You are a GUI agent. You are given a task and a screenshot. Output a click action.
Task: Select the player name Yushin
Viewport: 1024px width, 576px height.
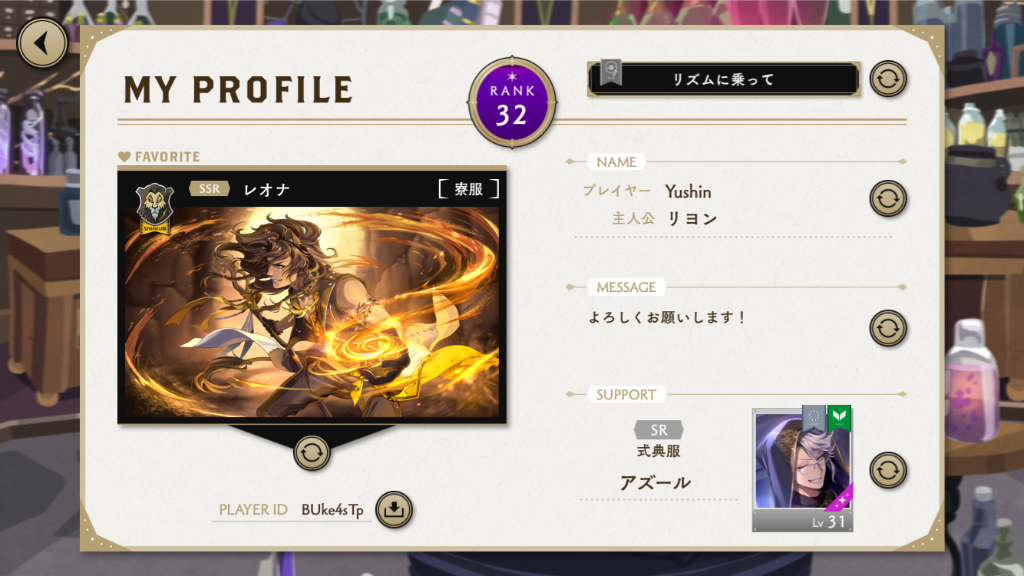tap(688, 191)
